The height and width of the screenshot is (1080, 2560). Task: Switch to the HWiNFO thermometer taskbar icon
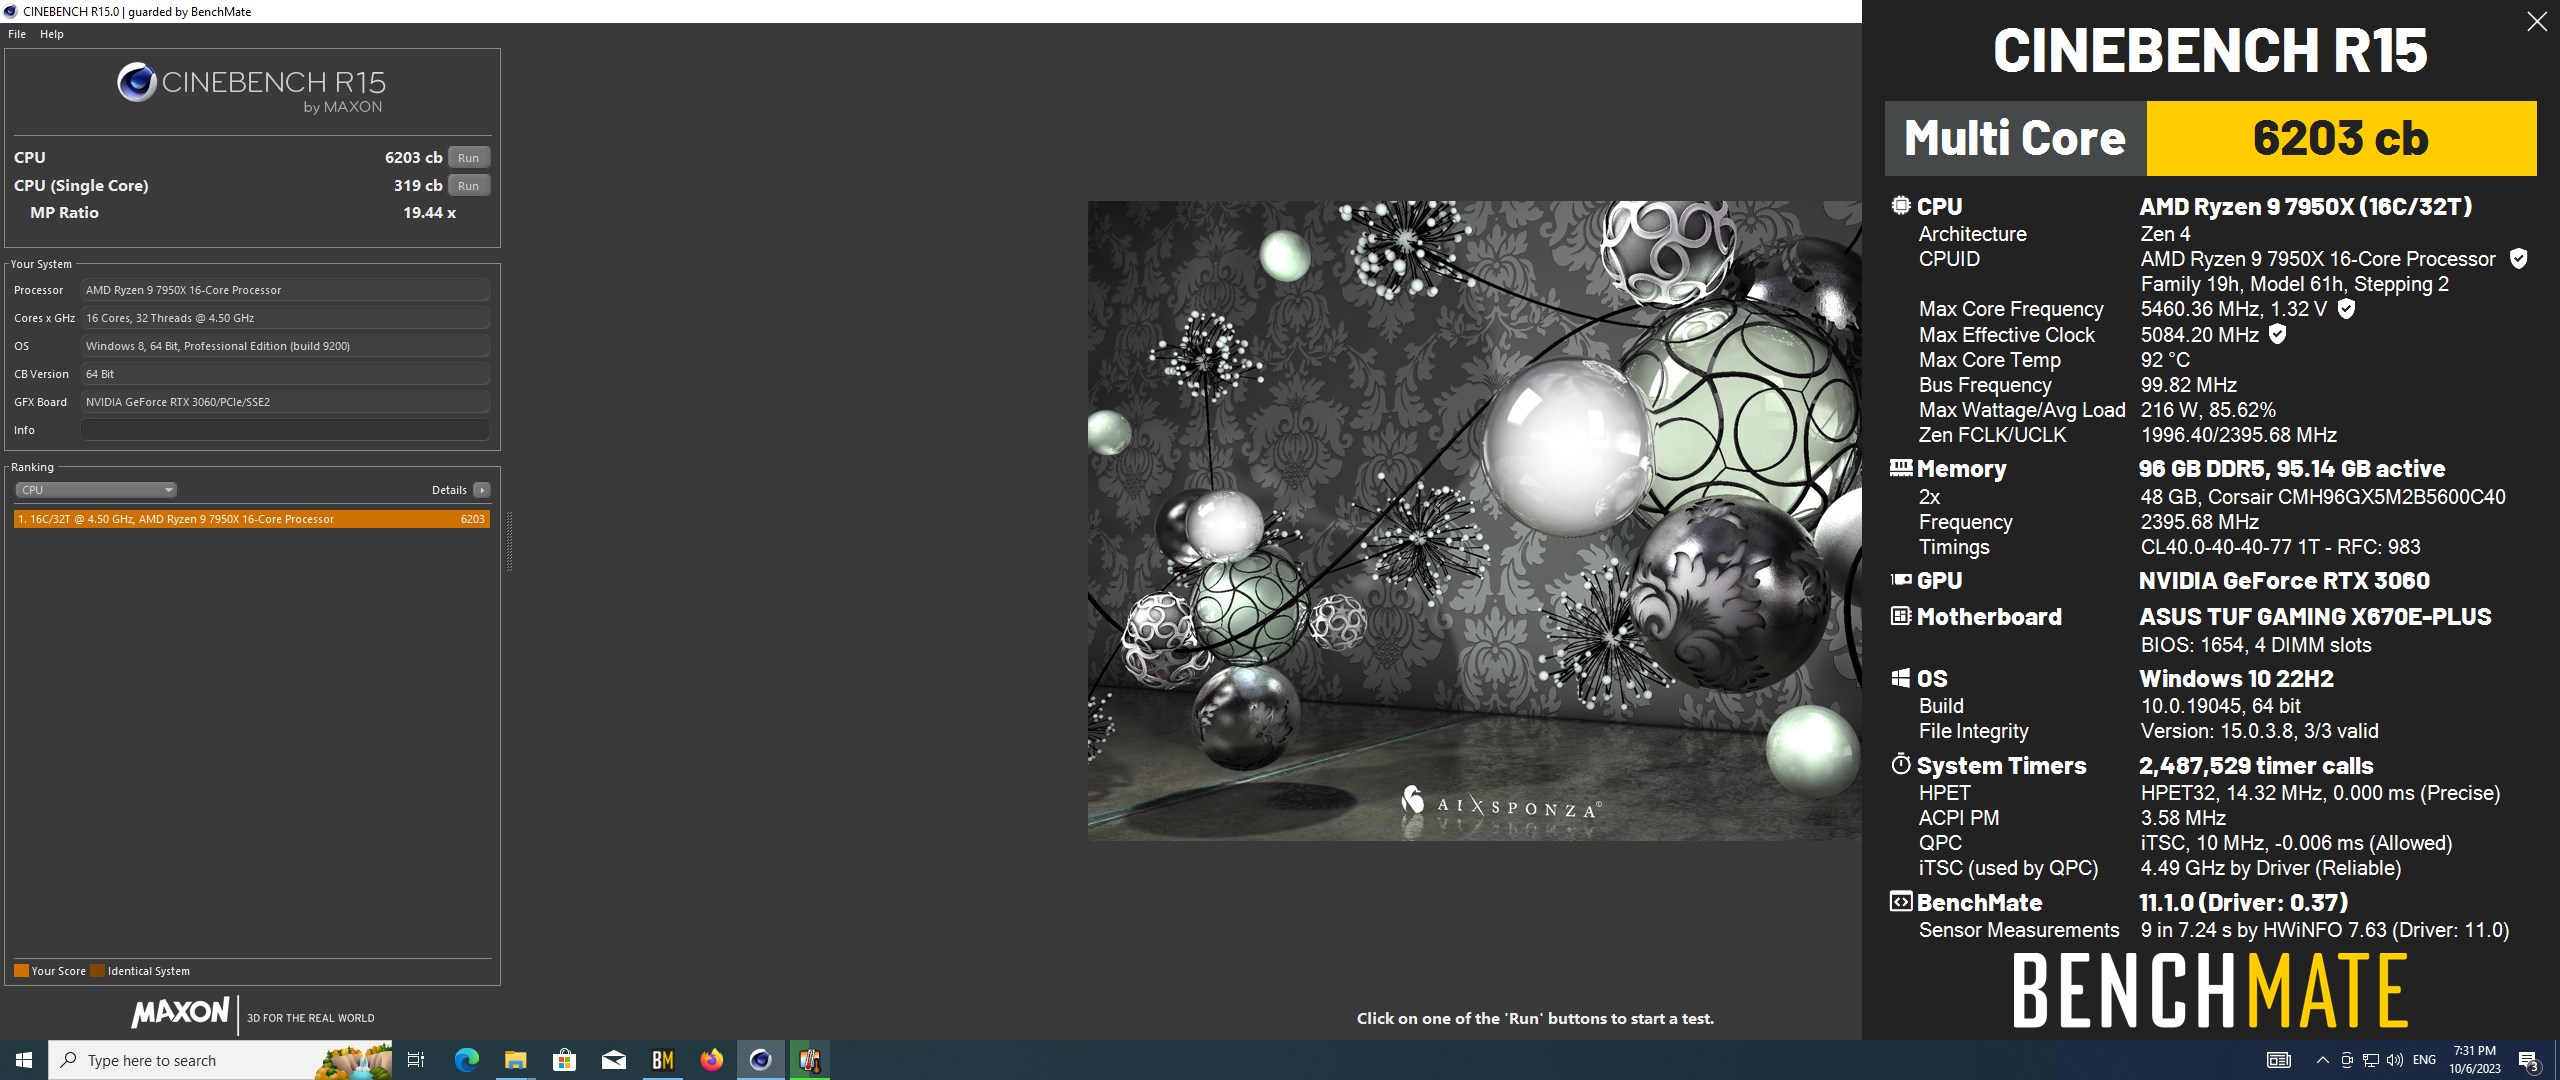tap(810, 1060)
